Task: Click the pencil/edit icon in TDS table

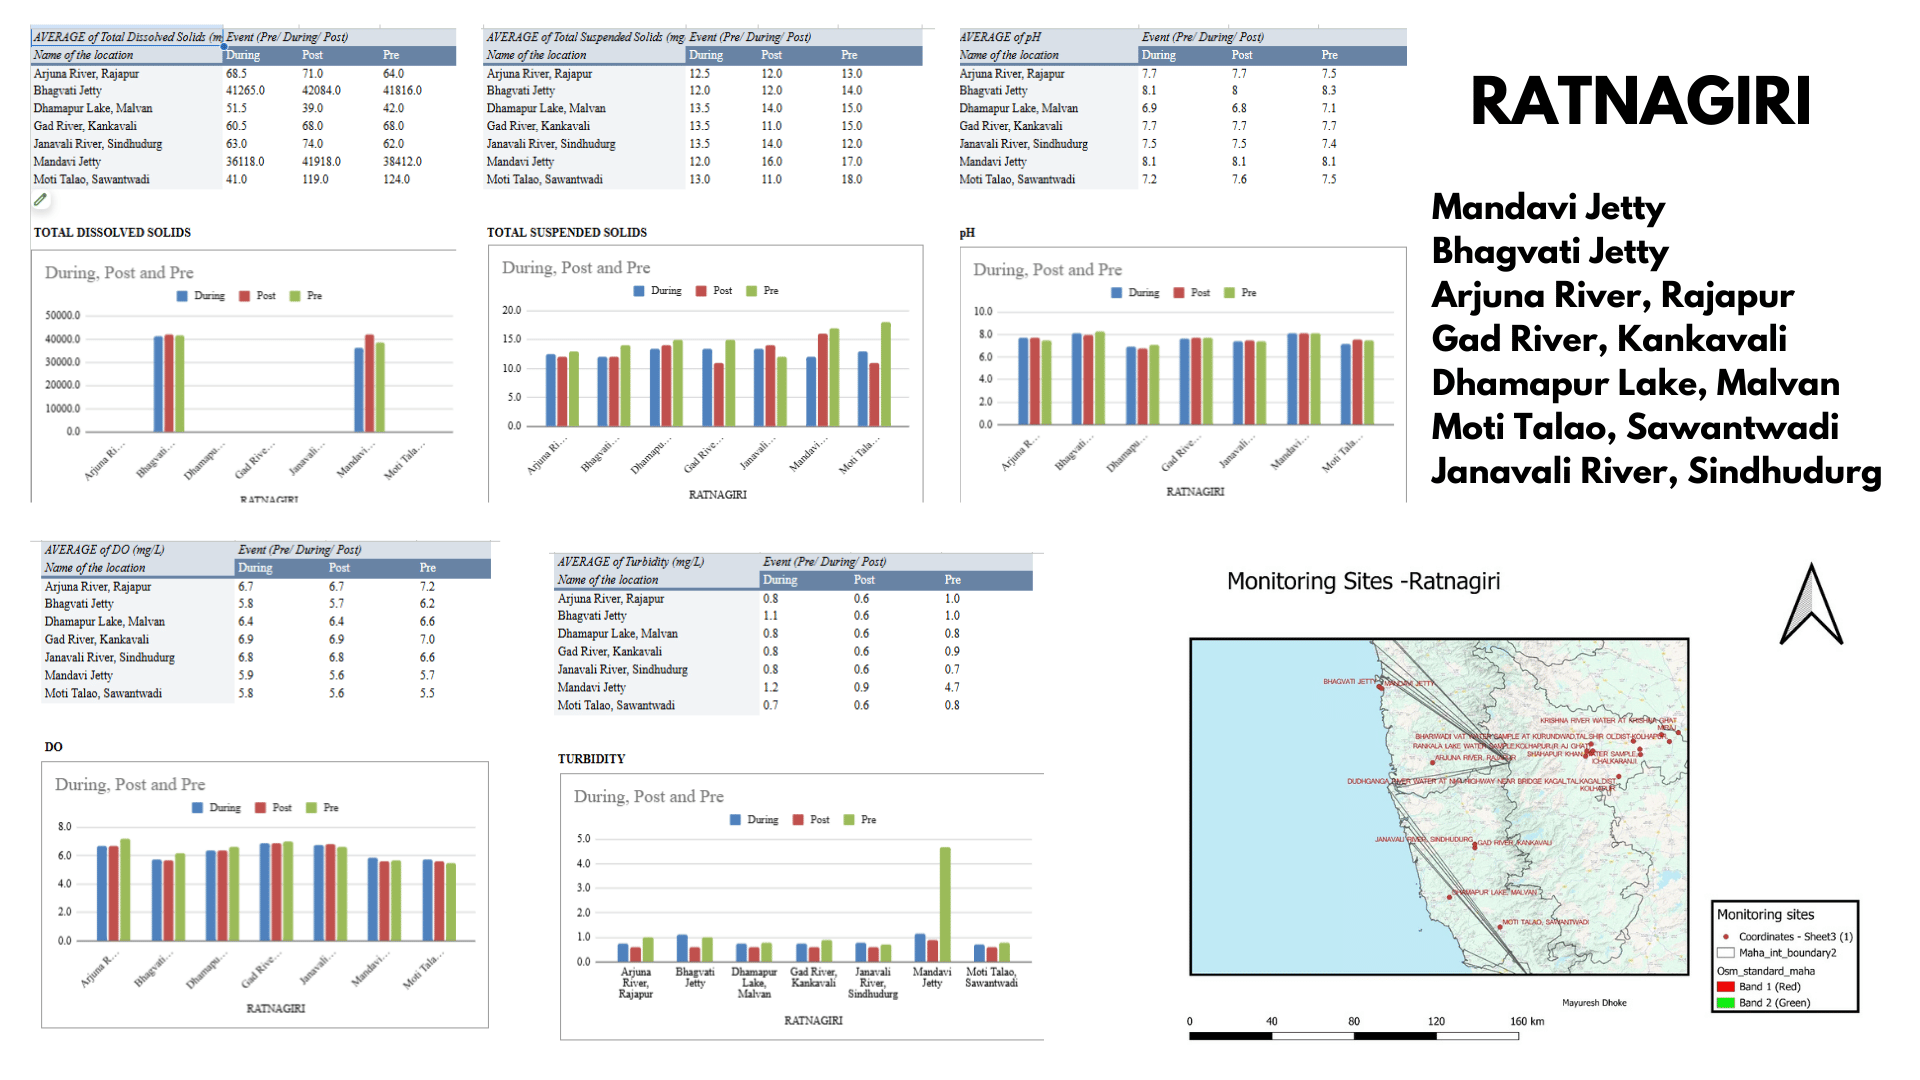Action: point(41,202)
